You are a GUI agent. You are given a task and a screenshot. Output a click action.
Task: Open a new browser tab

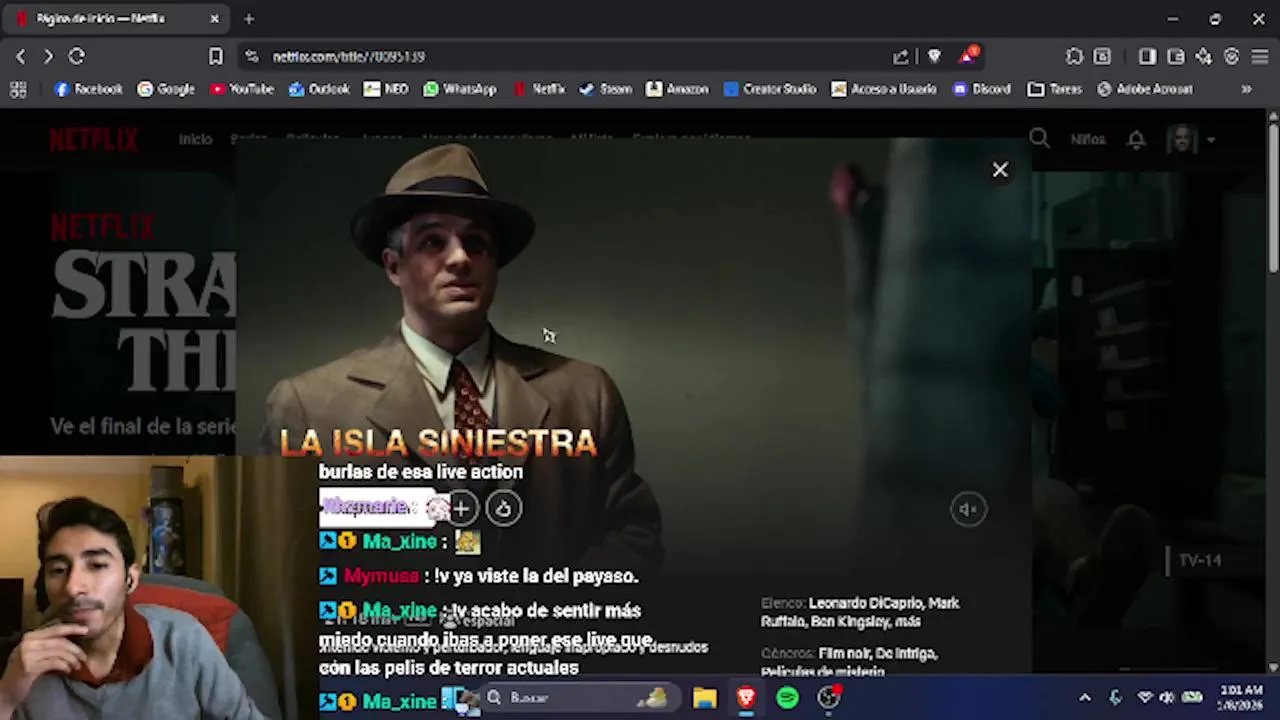pos(249,19)
